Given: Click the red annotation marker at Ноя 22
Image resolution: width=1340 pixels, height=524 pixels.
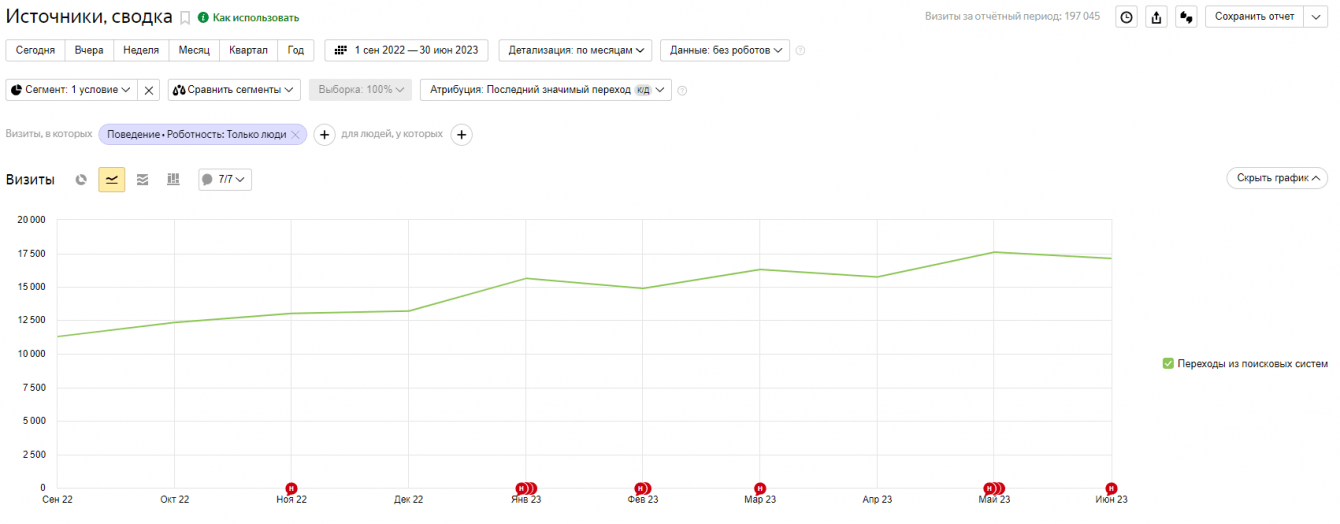Looking at the screenshot, I should tap(292, 488).
